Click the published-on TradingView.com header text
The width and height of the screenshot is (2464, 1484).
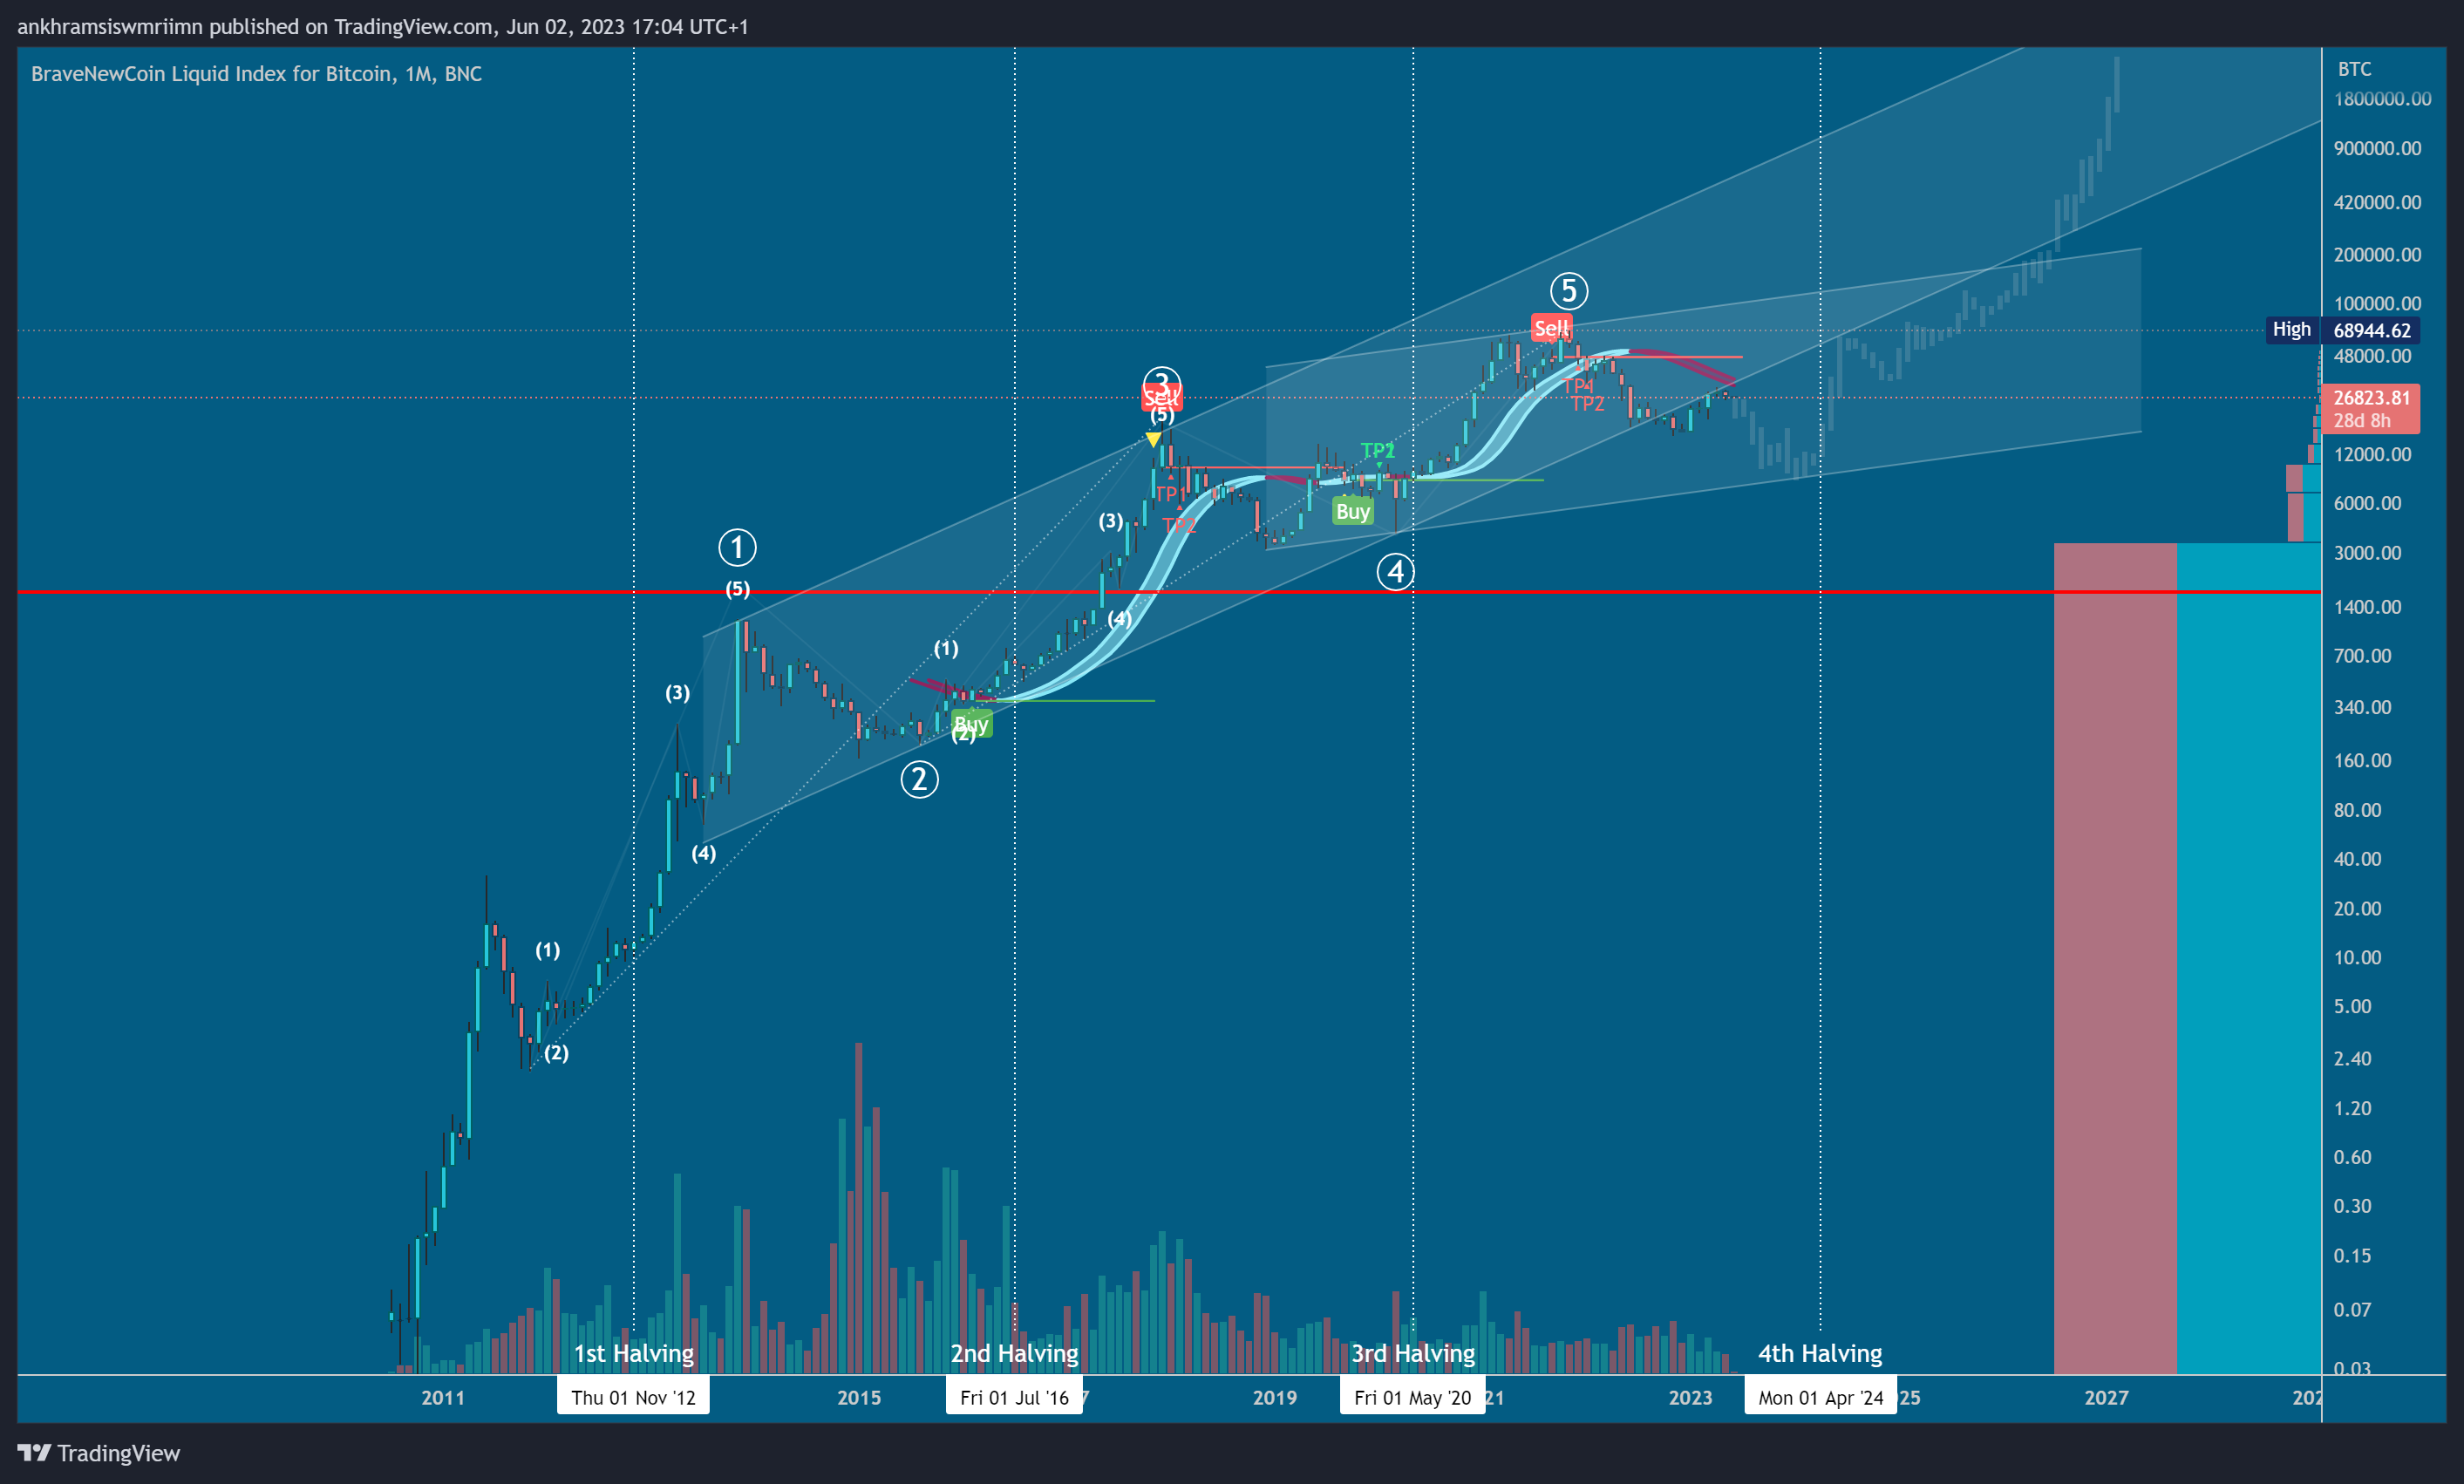pyautogui.click(x=383, y=26)
